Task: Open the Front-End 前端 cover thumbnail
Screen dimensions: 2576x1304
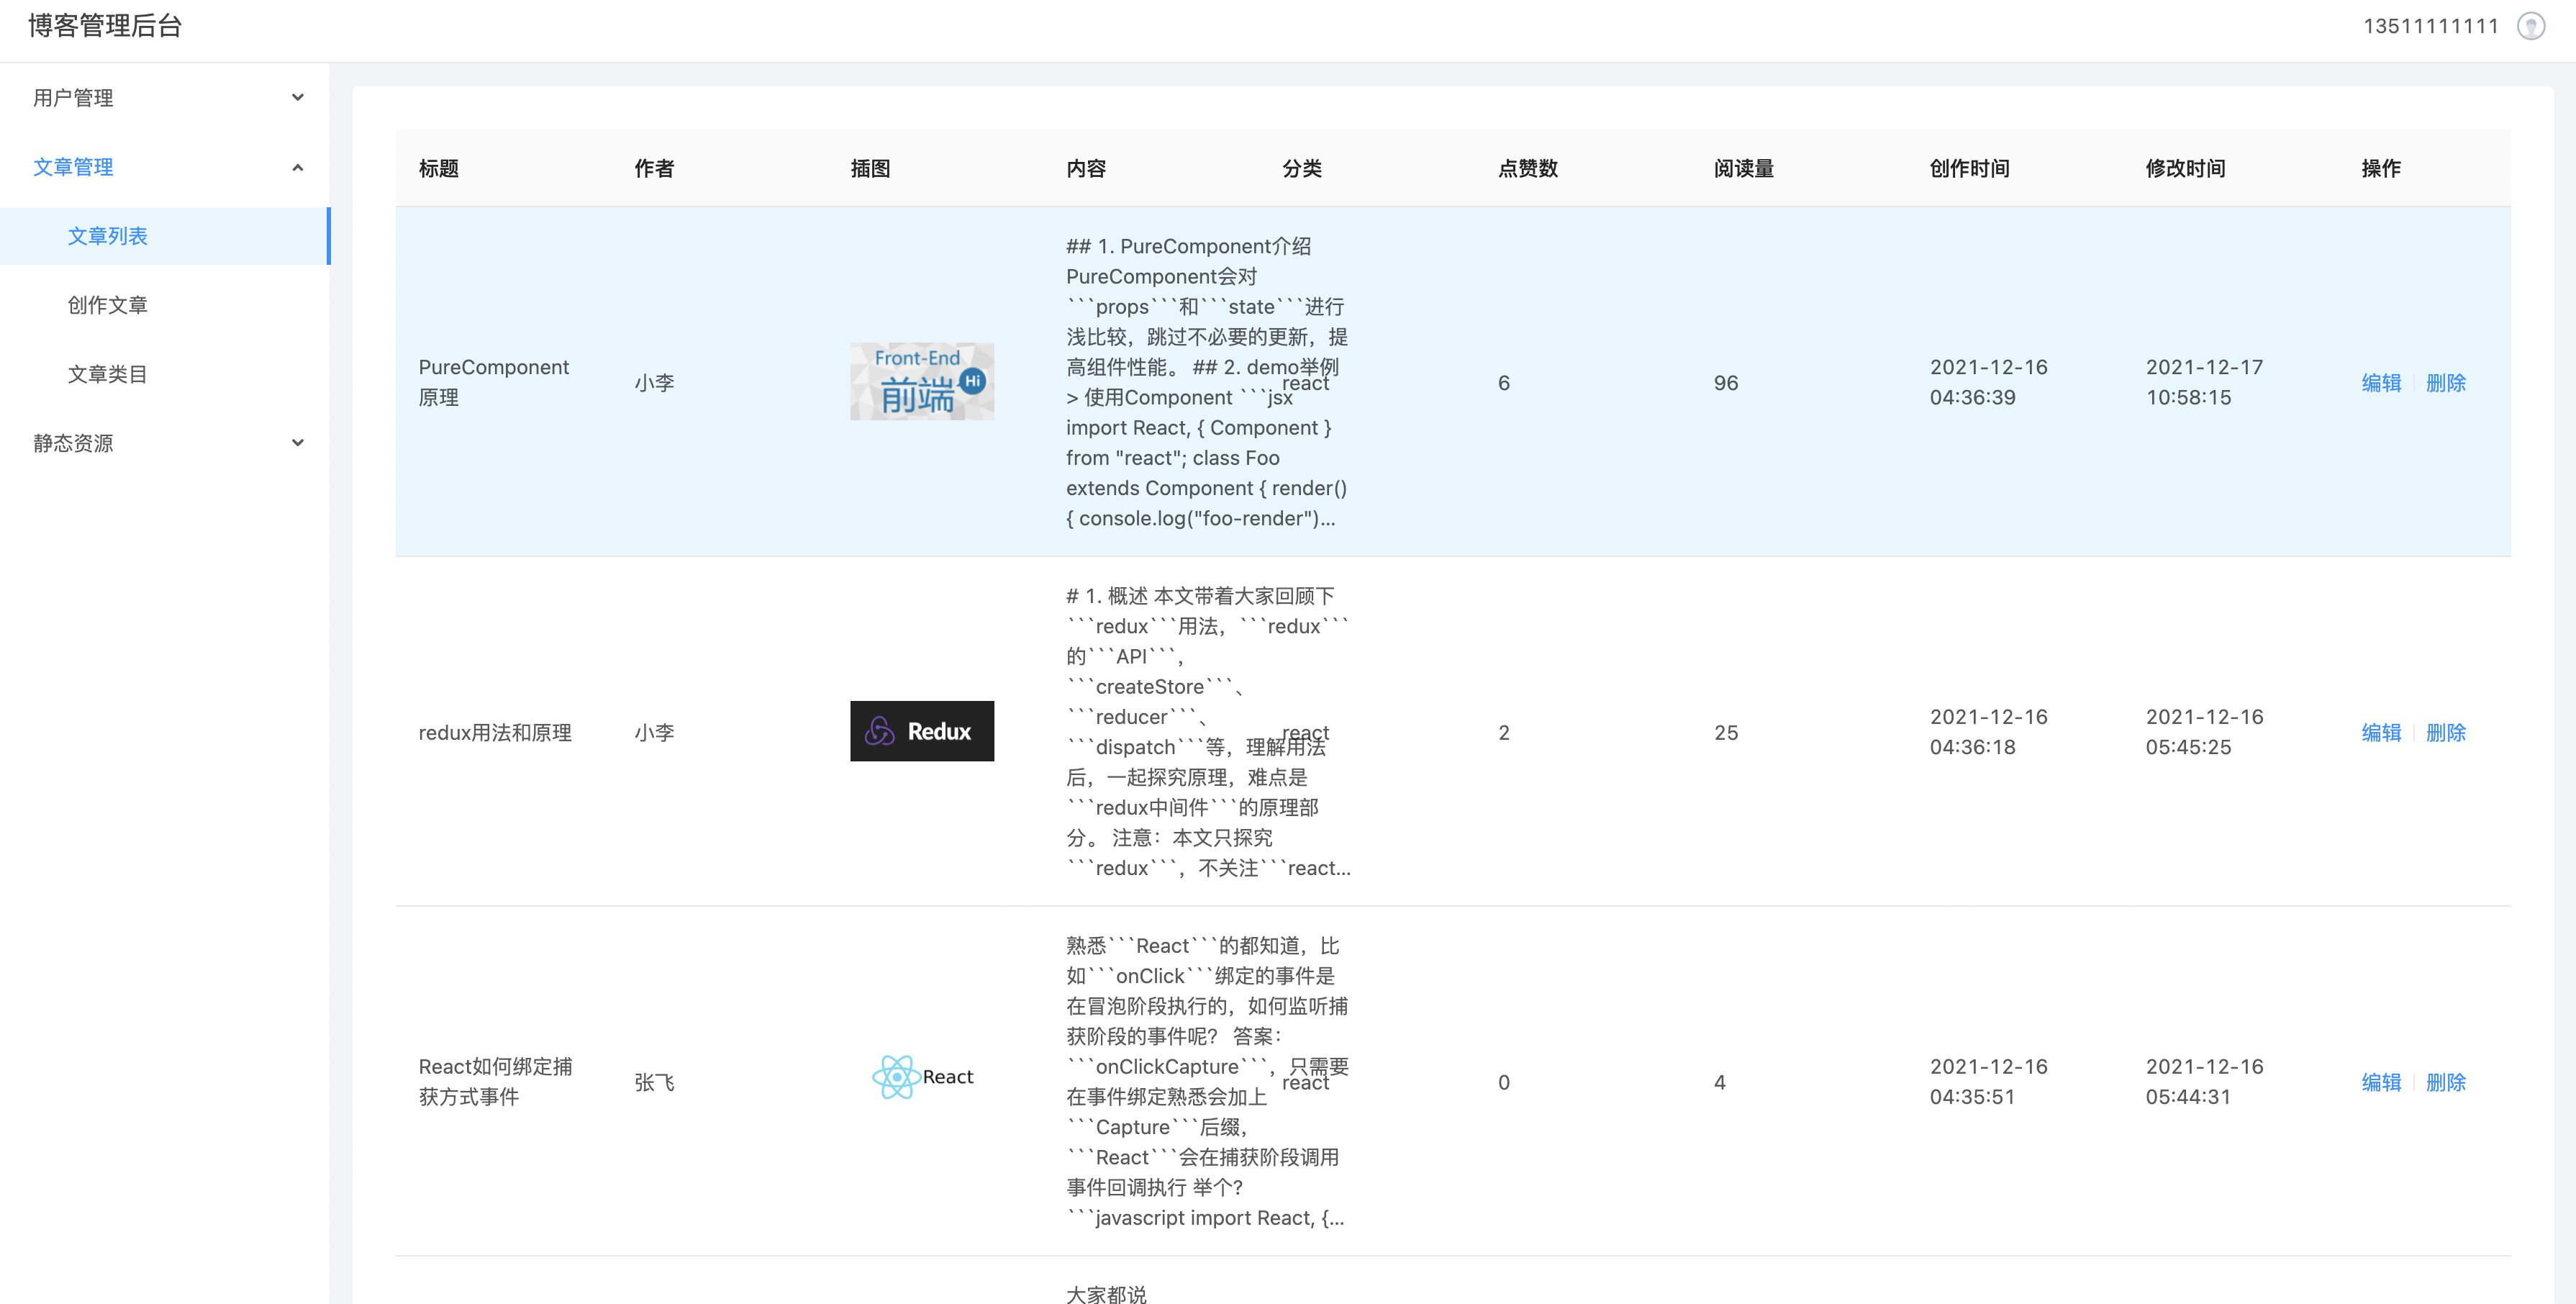Action: point(922,381)
